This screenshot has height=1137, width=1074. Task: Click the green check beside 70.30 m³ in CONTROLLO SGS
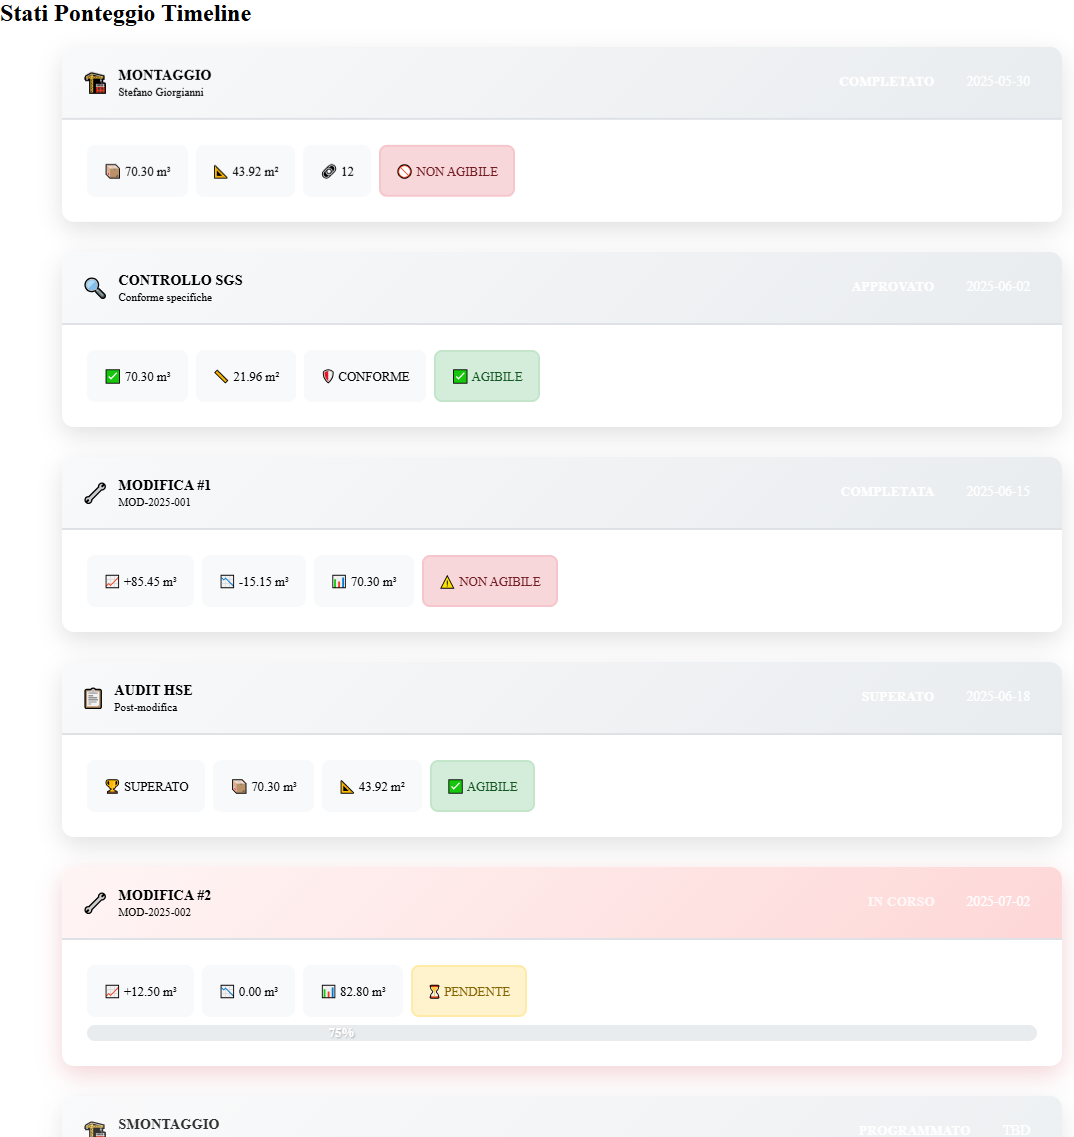click(x=113, y=377)
